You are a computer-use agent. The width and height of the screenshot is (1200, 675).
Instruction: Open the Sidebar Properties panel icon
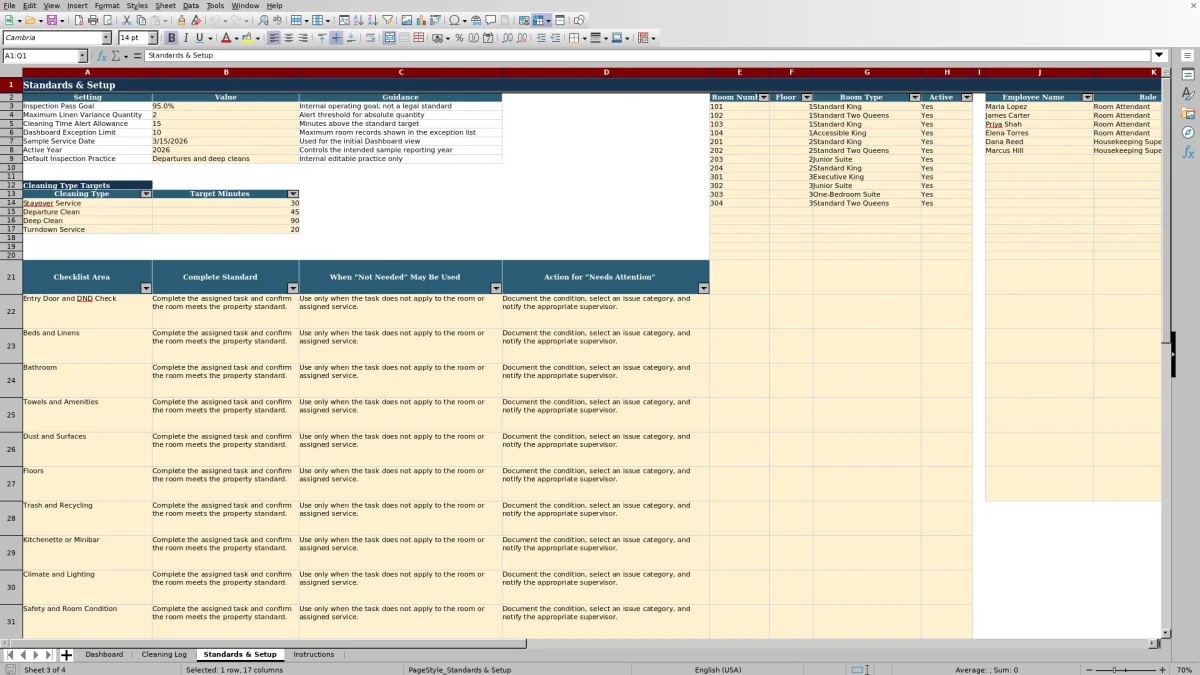point(1188,75)
